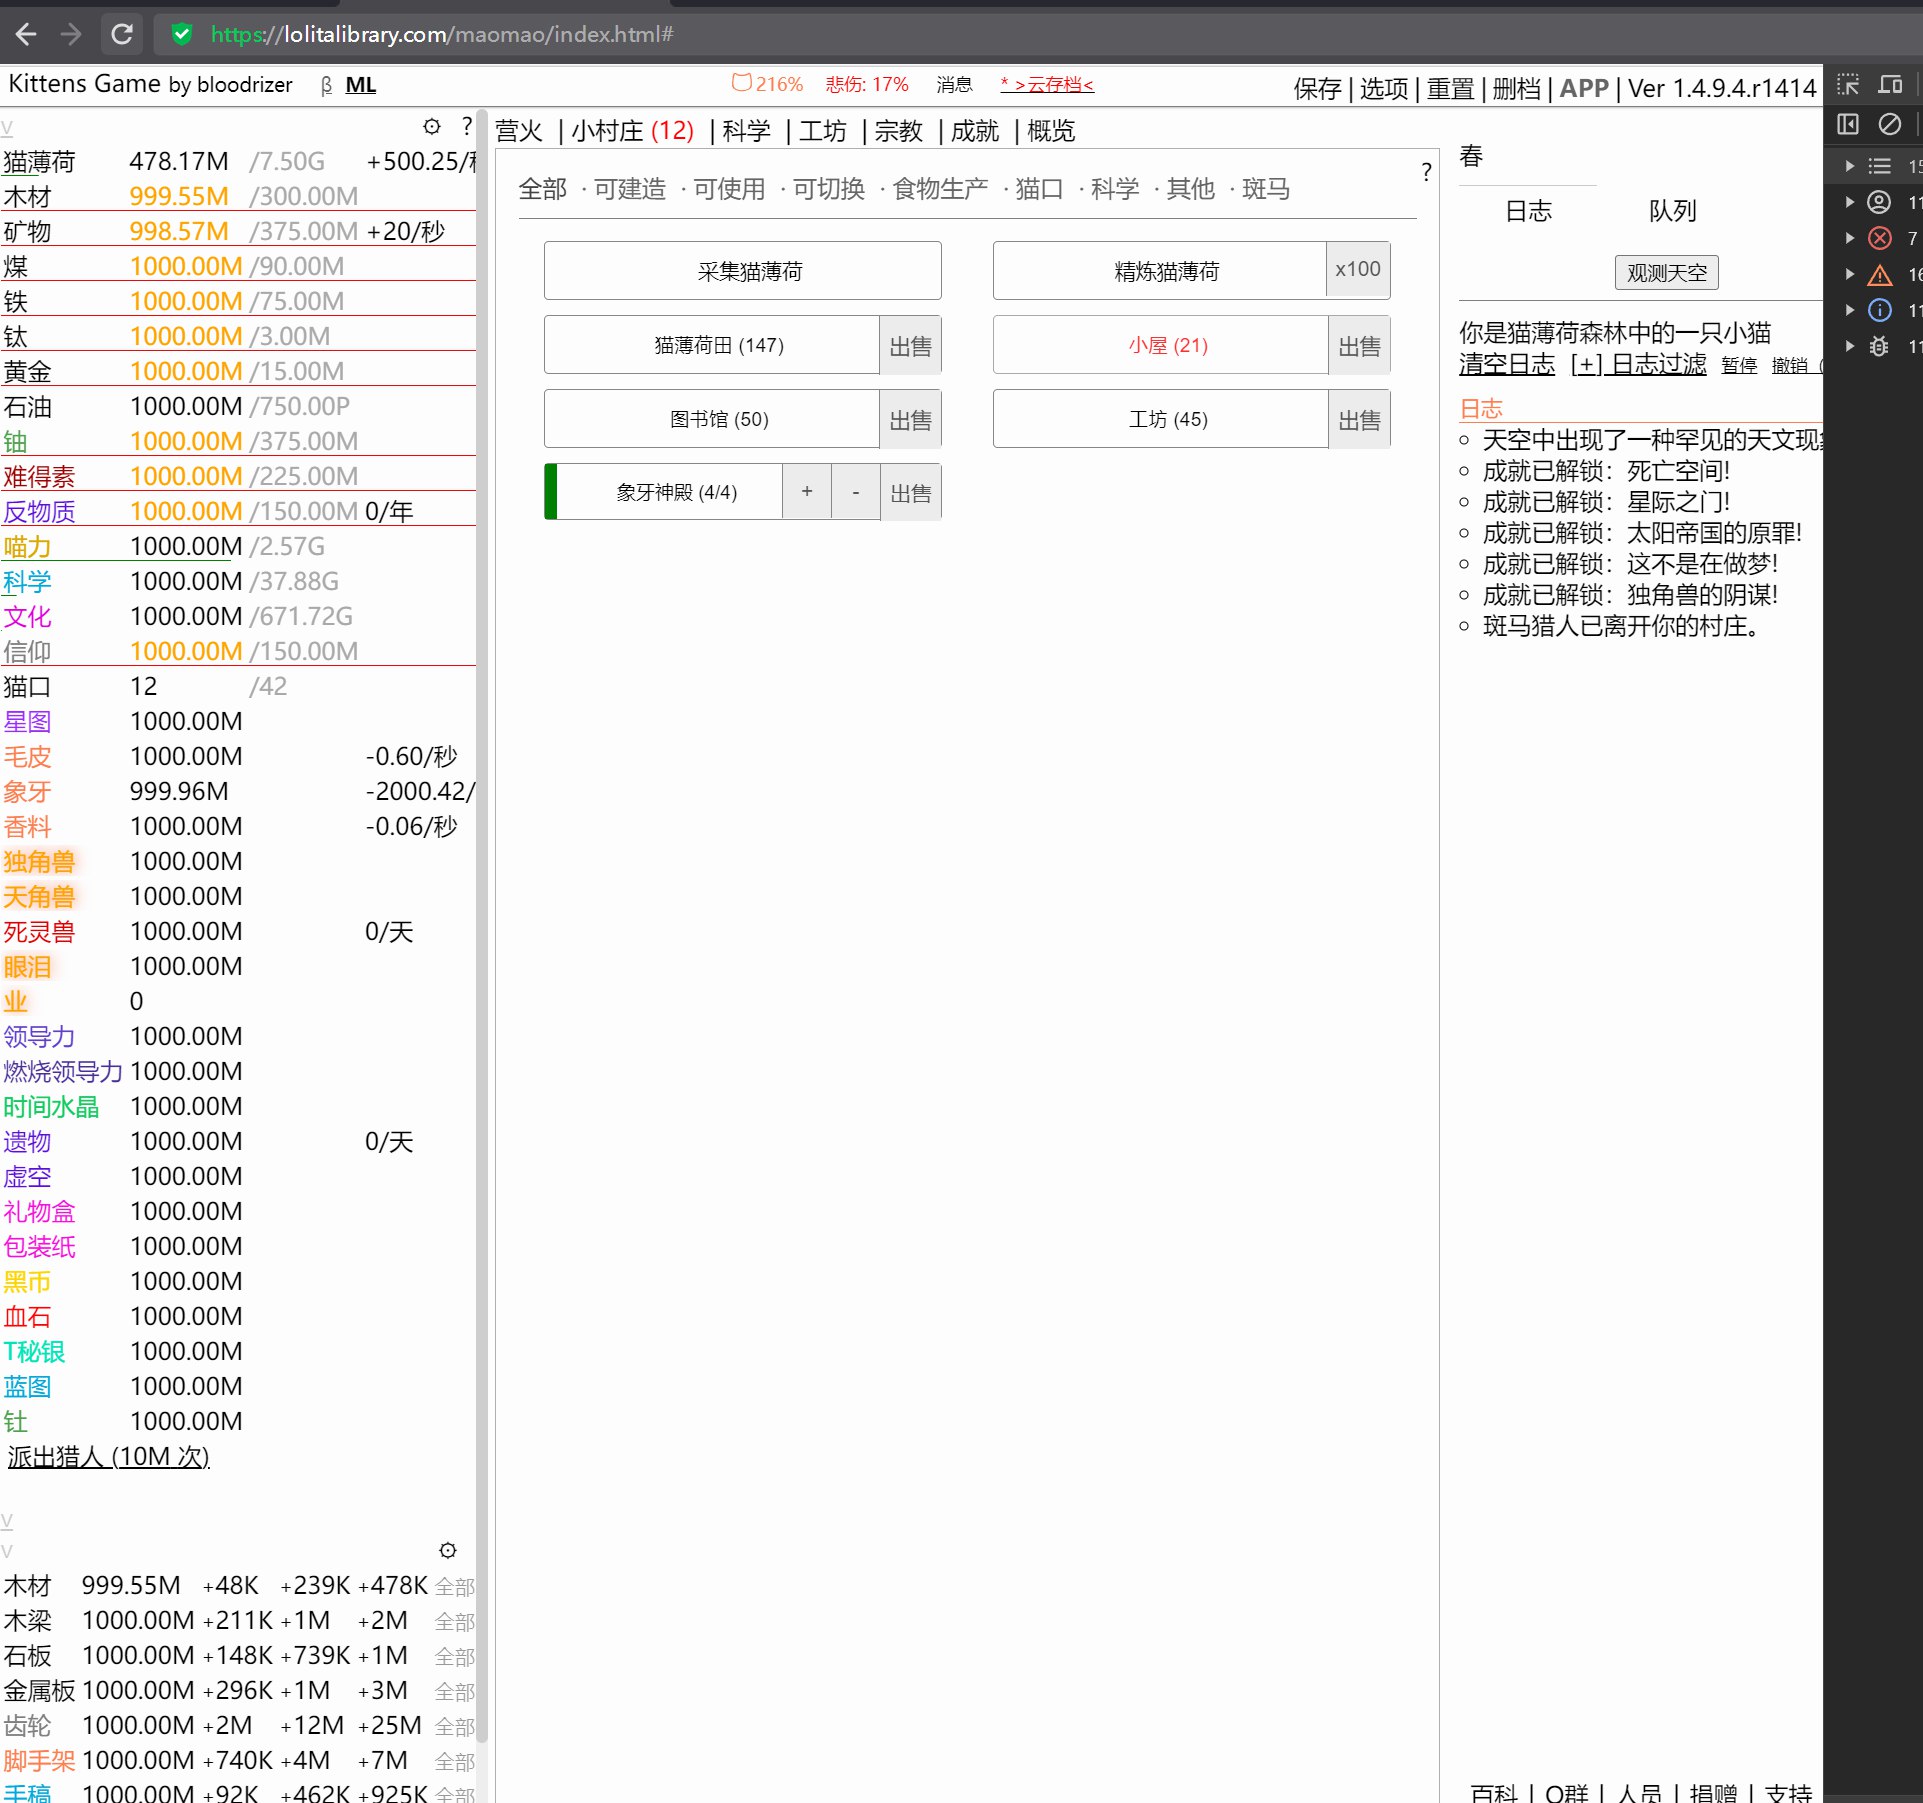The height and width of the screenshot is (1803, 1923).
Task: Click the DevTools inspect element icon
Action: [1848, 85]
